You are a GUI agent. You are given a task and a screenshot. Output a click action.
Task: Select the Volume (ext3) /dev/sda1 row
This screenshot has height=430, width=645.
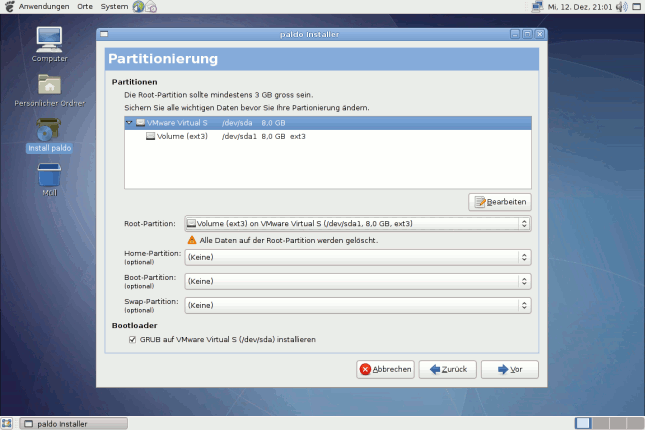328,136
